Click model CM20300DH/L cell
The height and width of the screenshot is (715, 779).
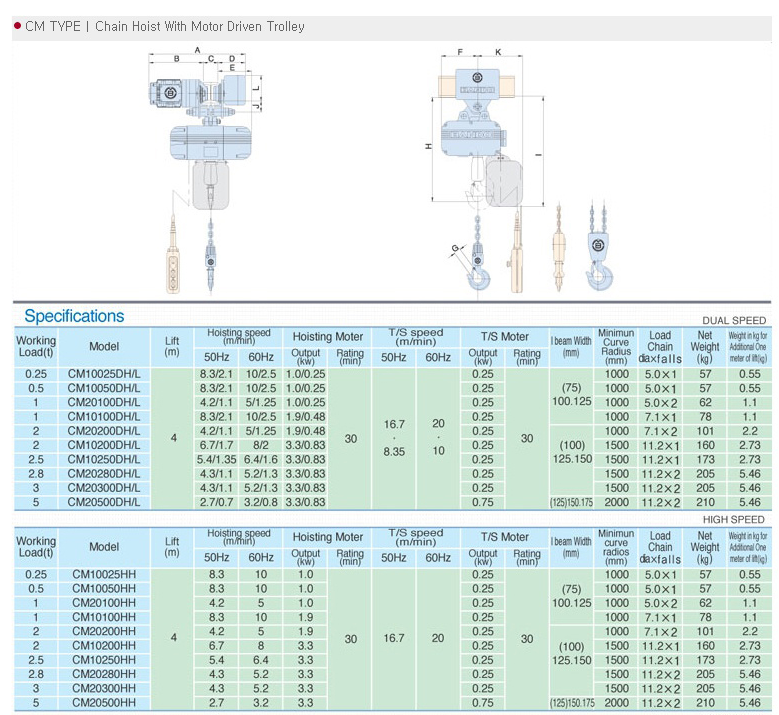104,488
